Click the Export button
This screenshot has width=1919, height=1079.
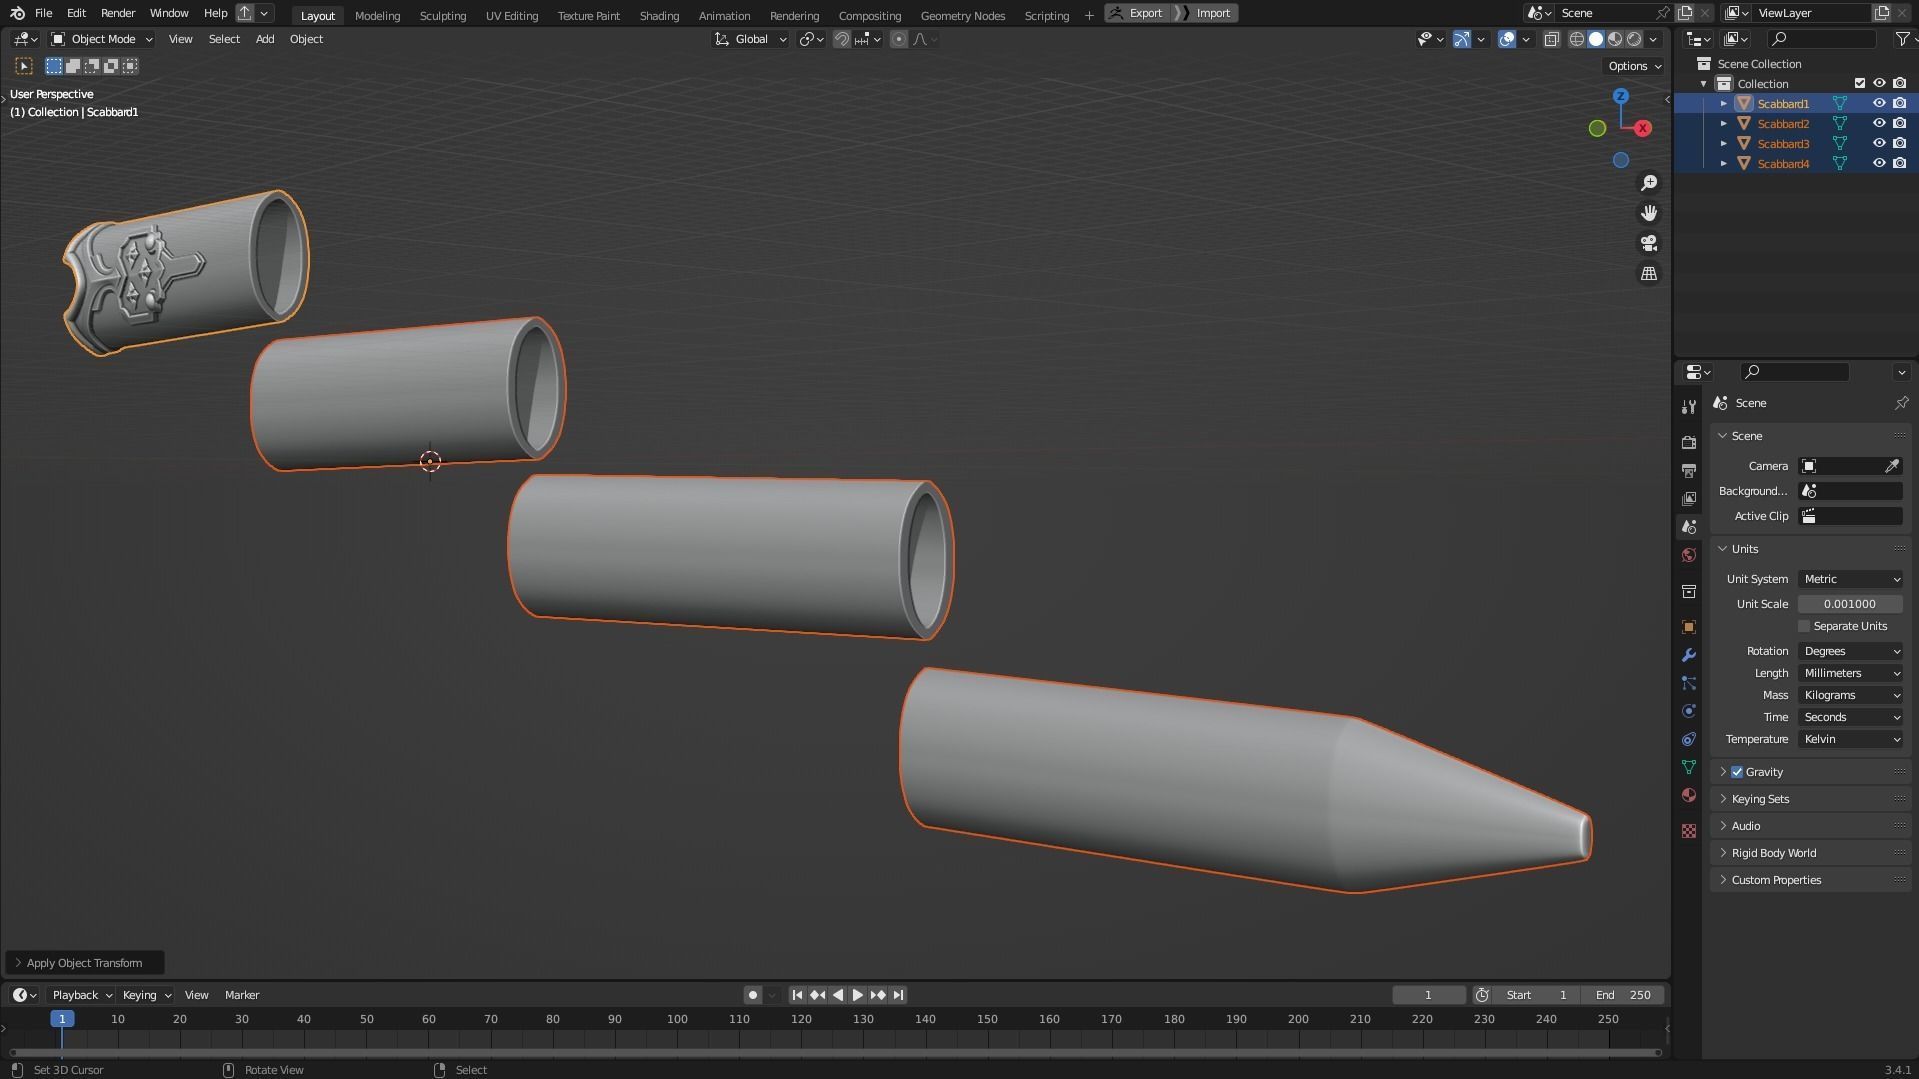click(1136, 13)
